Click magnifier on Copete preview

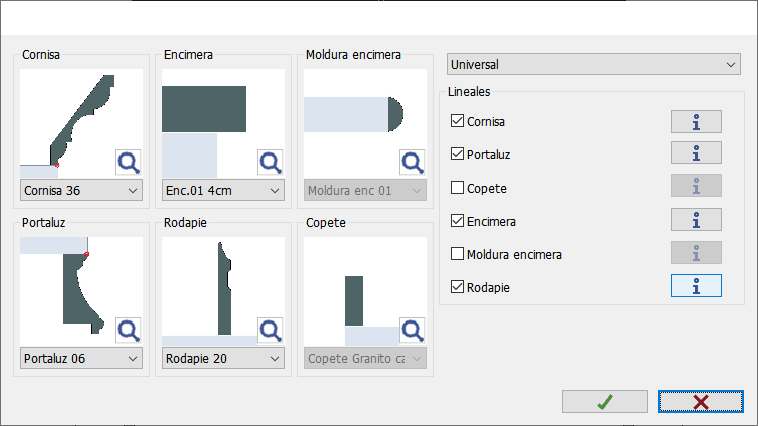[x=412, y=330]
